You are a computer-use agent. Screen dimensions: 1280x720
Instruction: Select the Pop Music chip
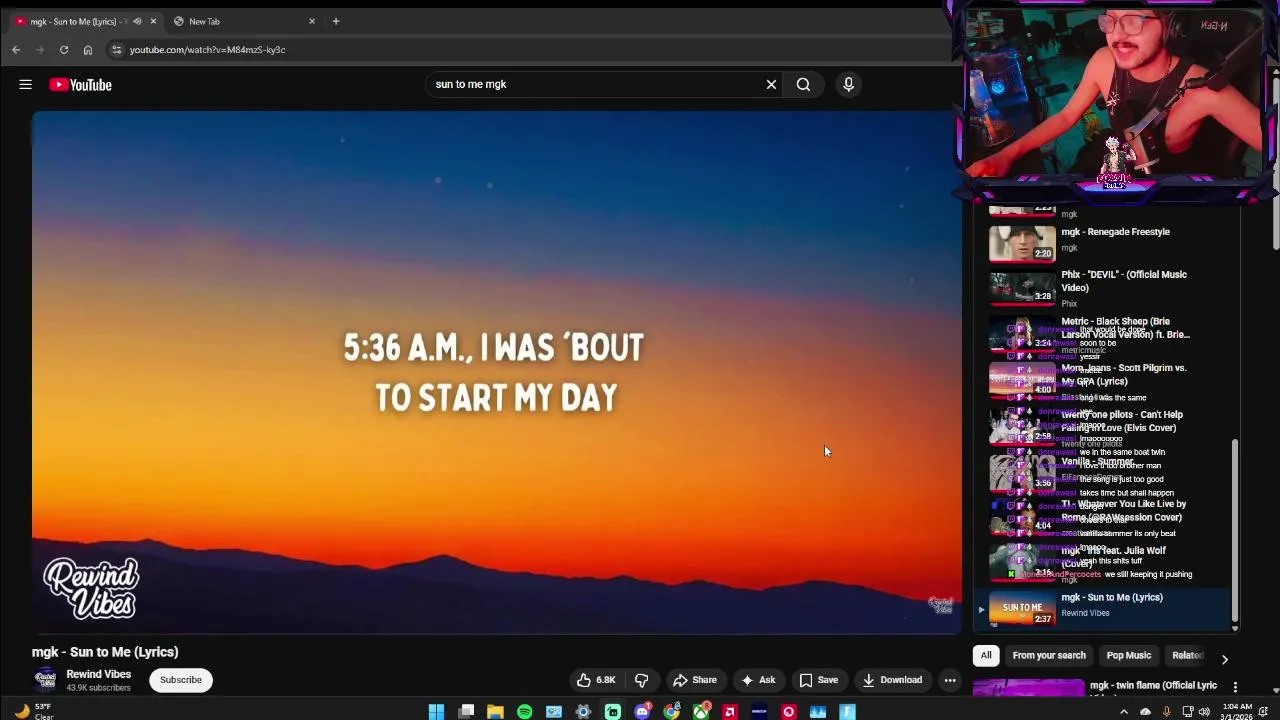pos(1129,655)
